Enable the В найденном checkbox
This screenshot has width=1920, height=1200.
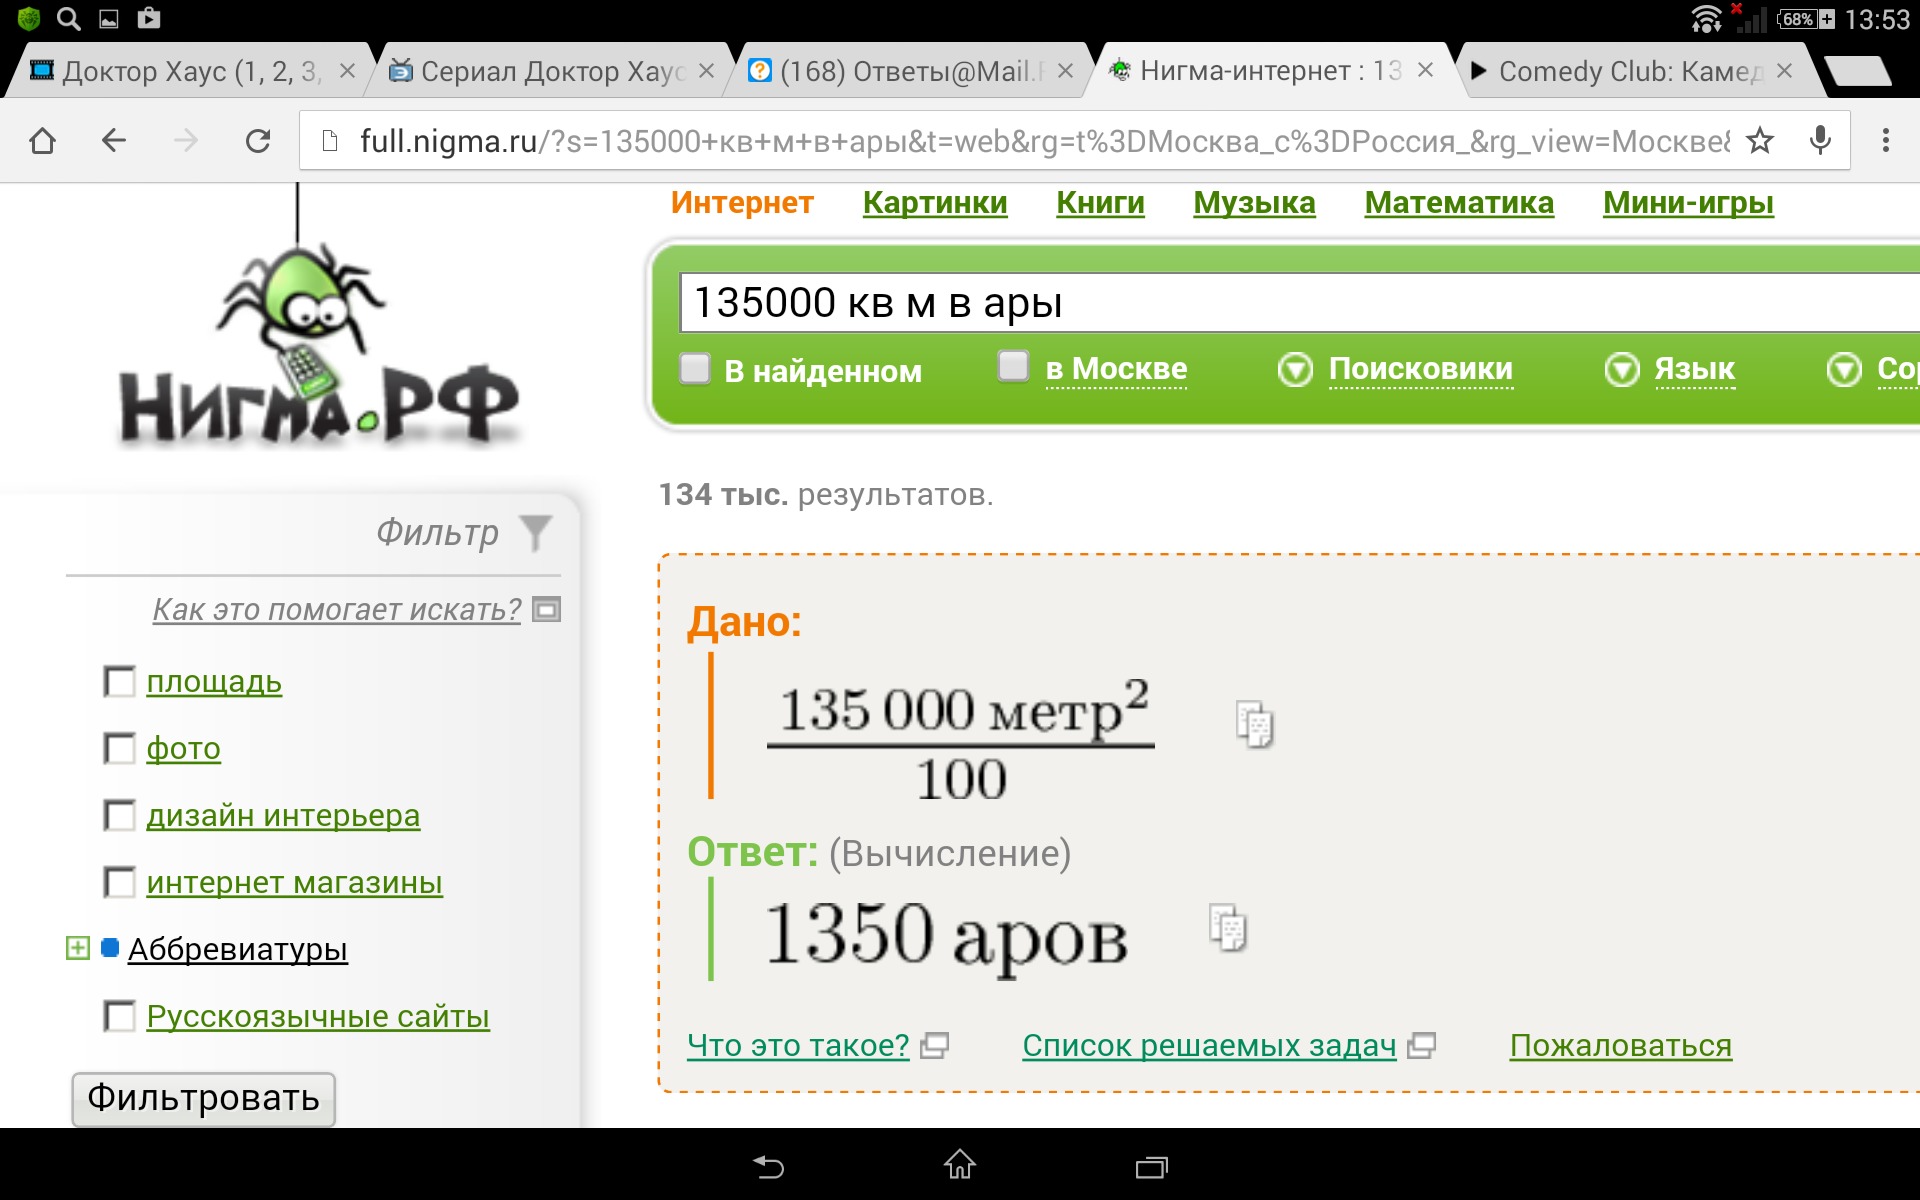[x=695, y=369]
